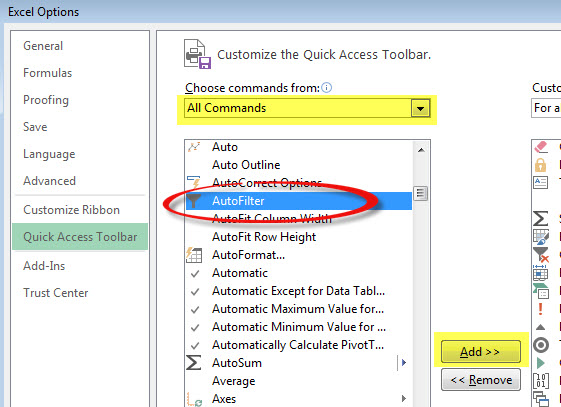Select the AutoFilter funnel icon
The width and height of the screenshot is (561, 407).
point(194,201)
